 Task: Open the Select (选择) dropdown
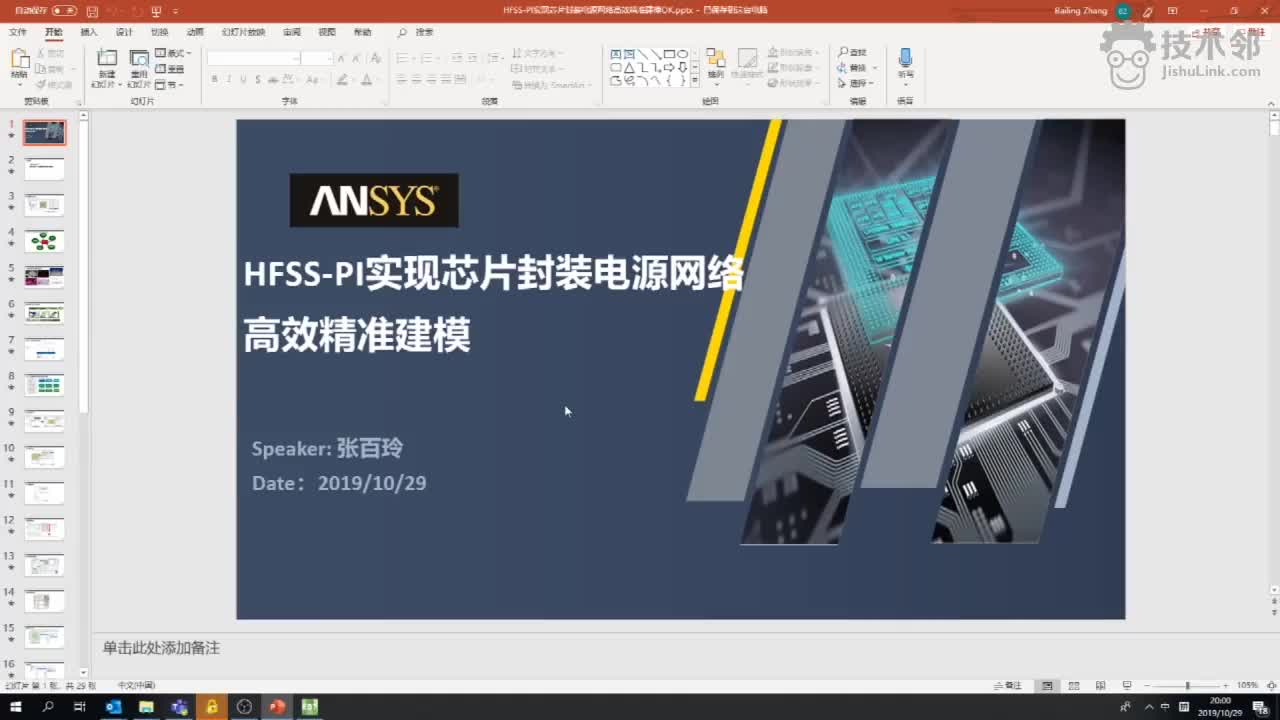pyautogui.click(x=857, y=83)
